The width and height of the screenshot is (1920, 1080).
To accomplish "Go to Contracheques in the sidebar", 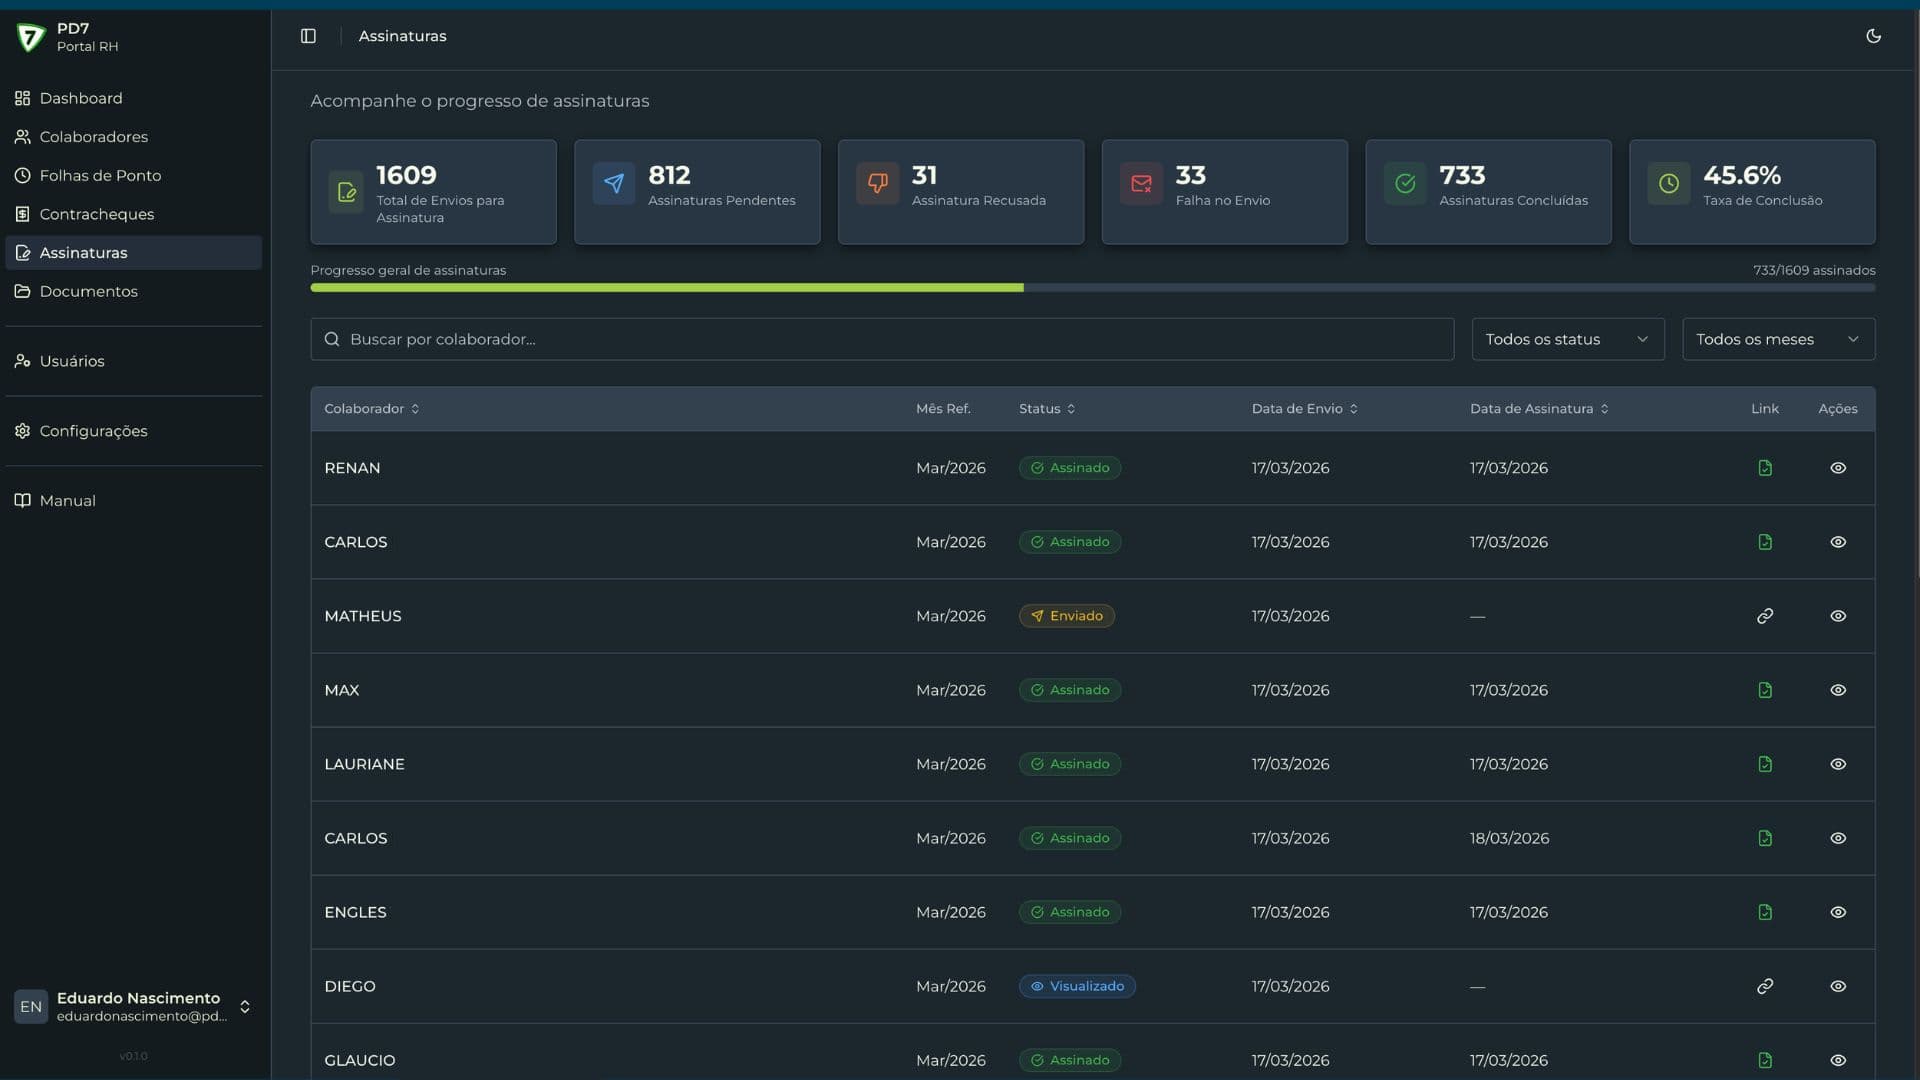I will (96, 214).
